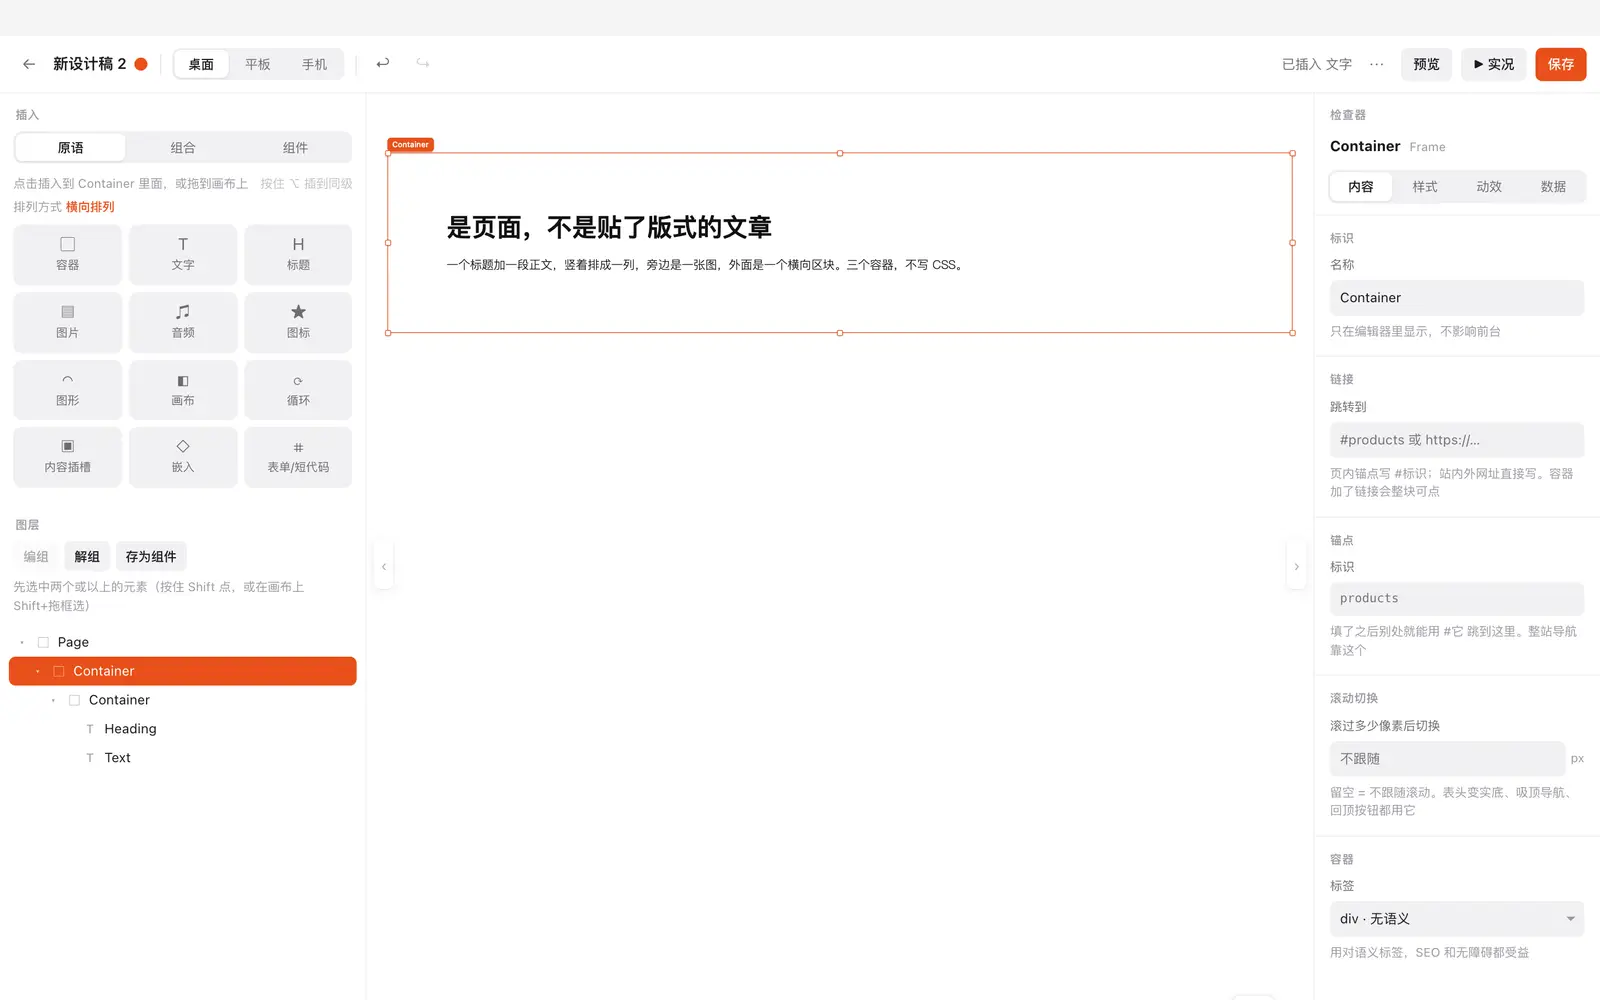Collapse the left panel with chevron

point(384,567)
